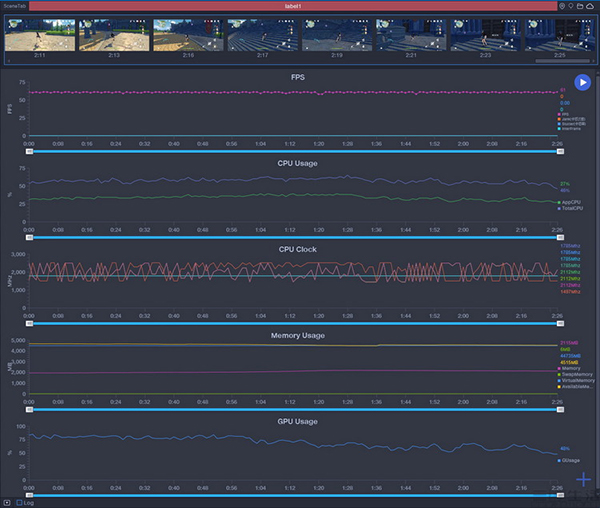The image size is (600, 508).
Task: Open the screenshot thumbnail at 2:11
Action: [39, 35]
